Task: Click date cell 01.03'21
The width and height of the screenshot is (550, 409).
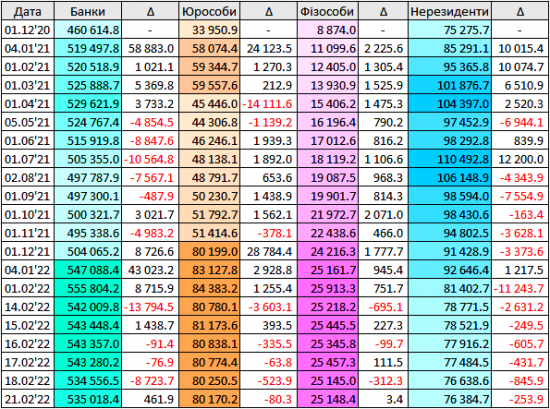Action: tap(27, 85)
